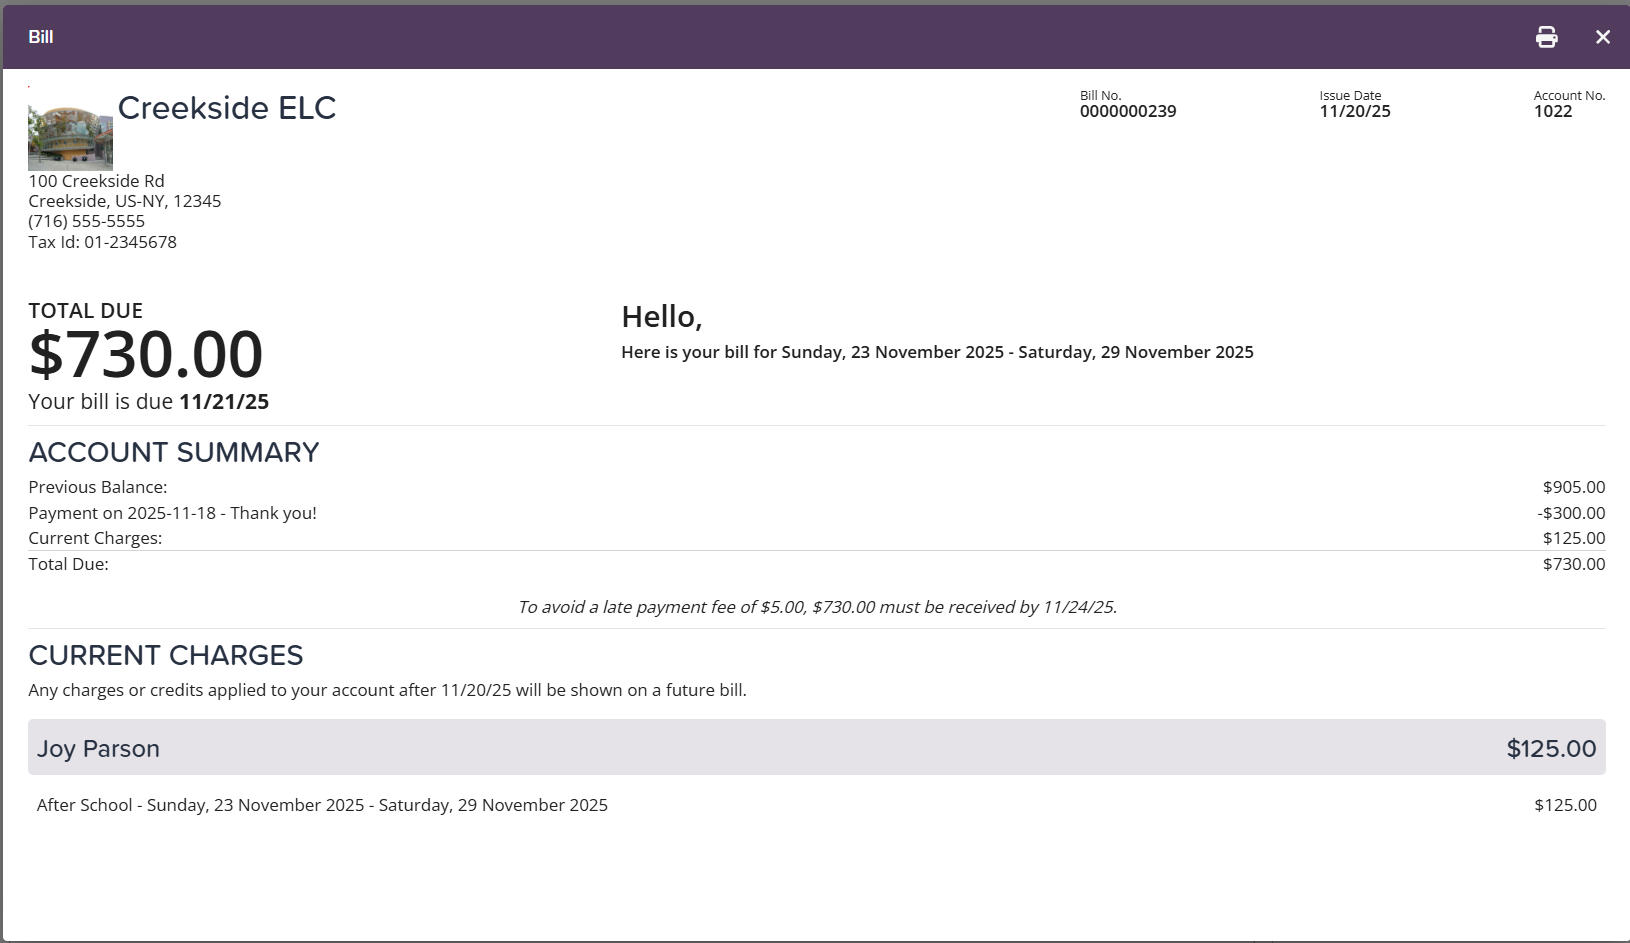Click the Creekside ELC logo image
This screenshot has height=943, width=1630.
point(70,138)
